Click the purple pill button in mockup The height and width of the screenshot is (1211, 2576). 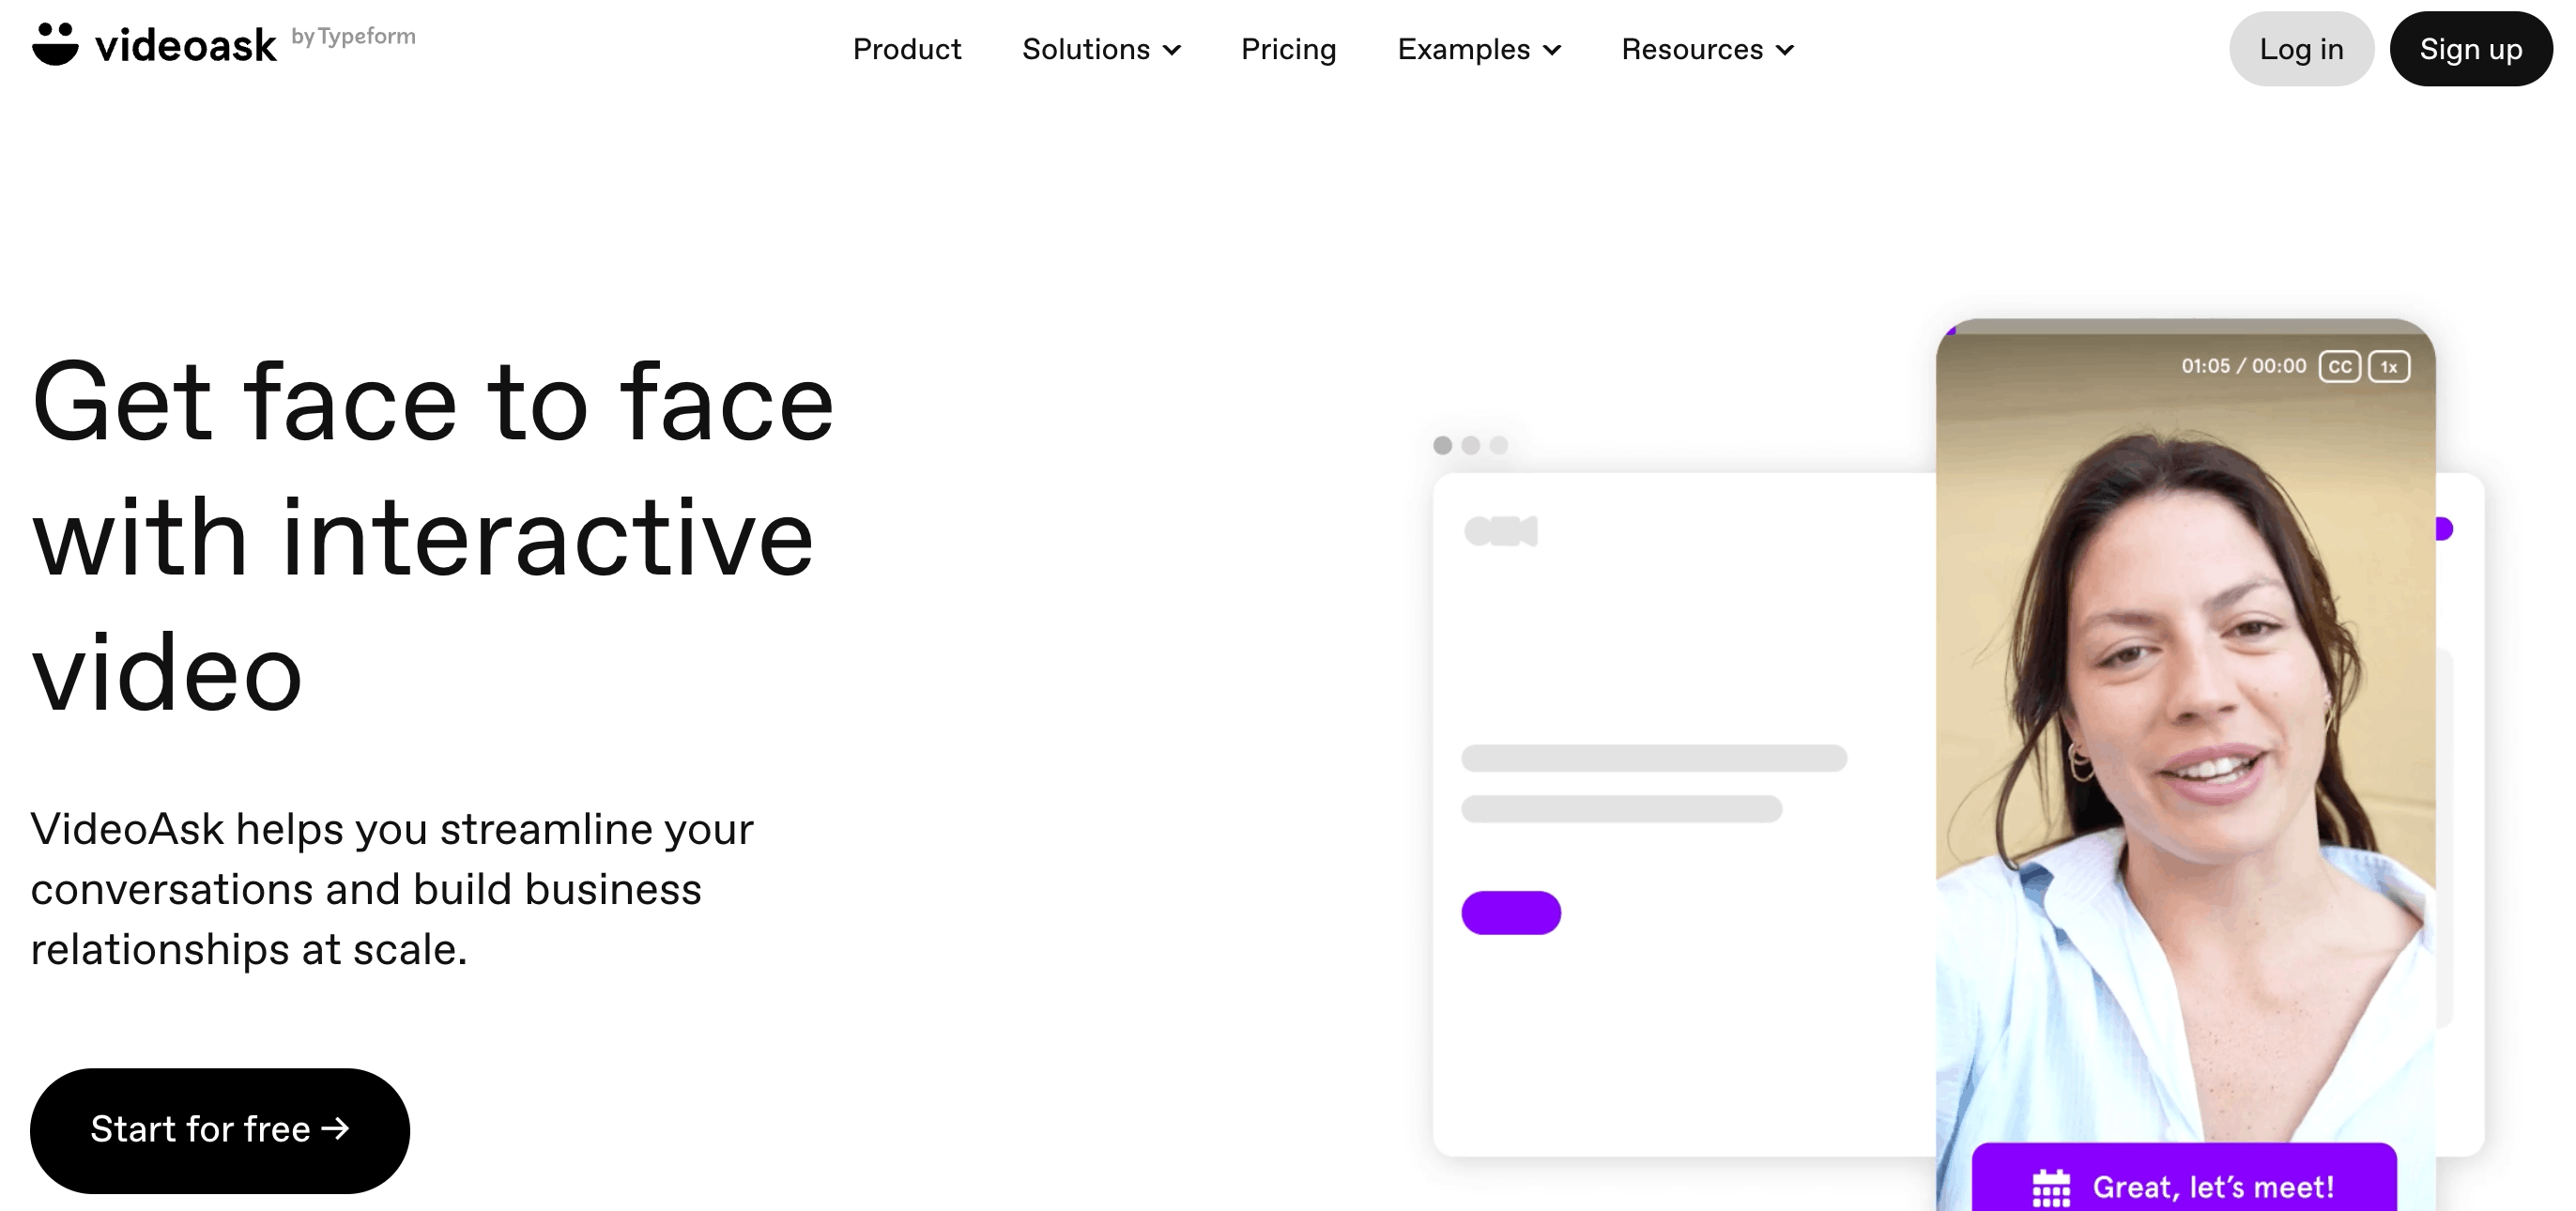click(1511, 912)
